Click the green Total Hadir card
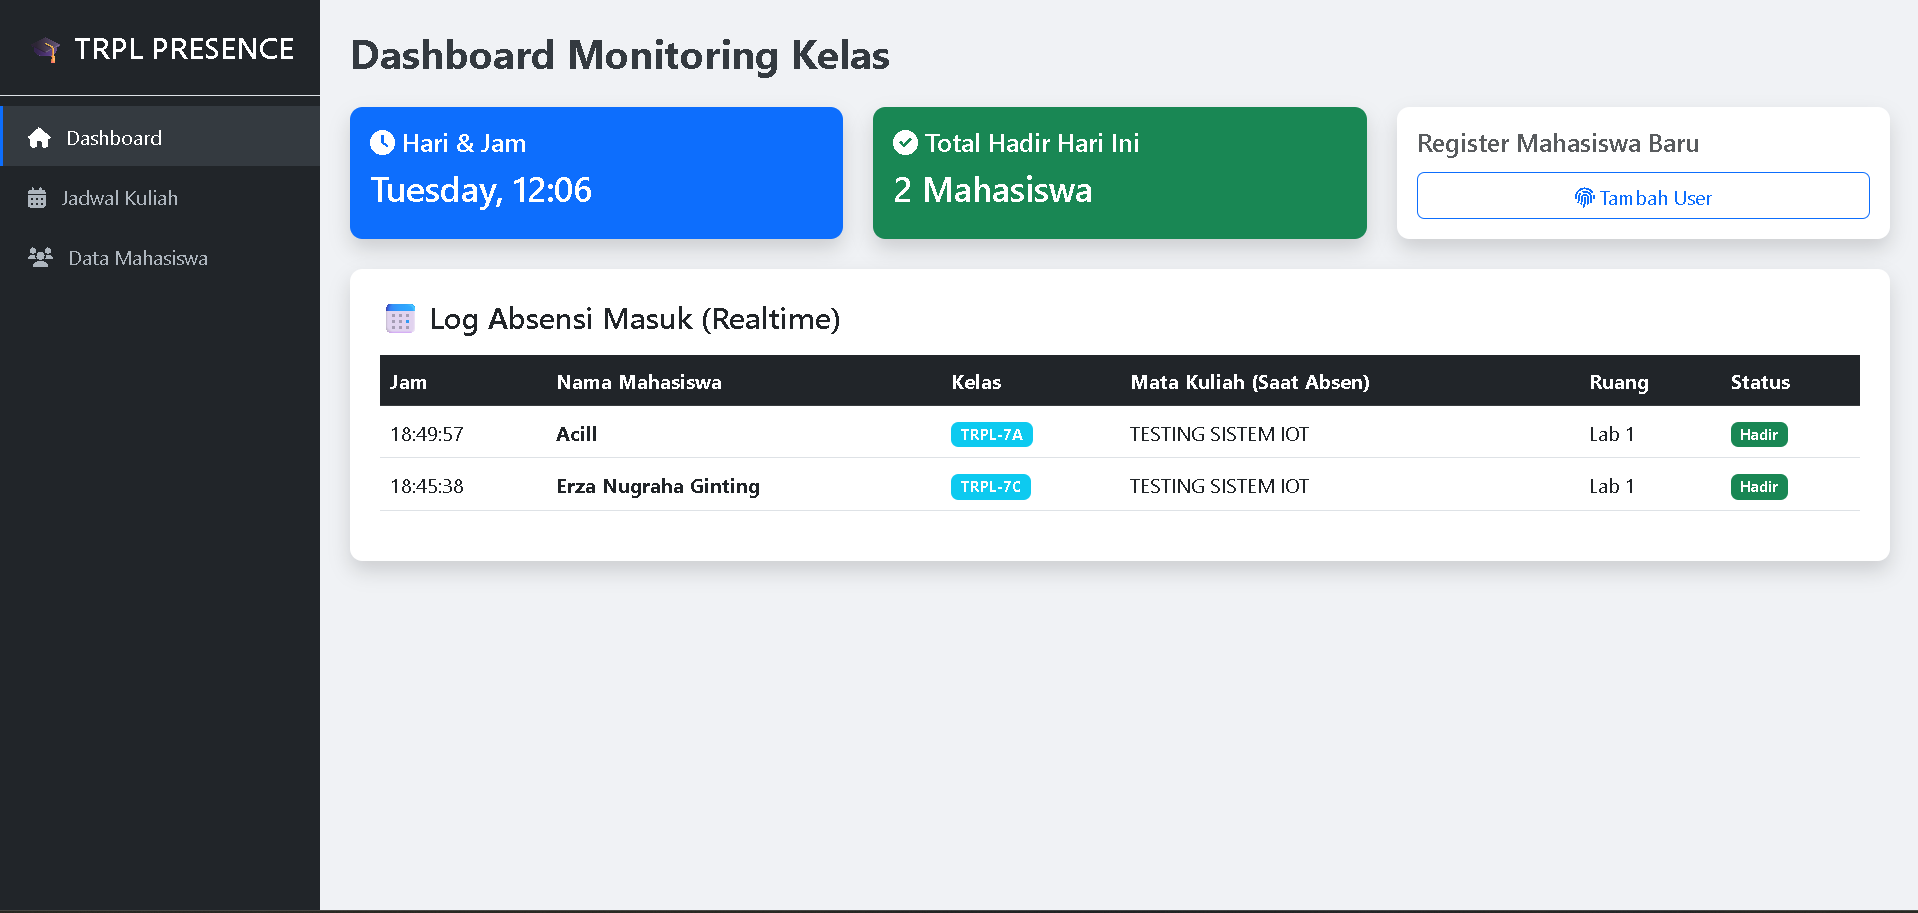 [1119, 172]
